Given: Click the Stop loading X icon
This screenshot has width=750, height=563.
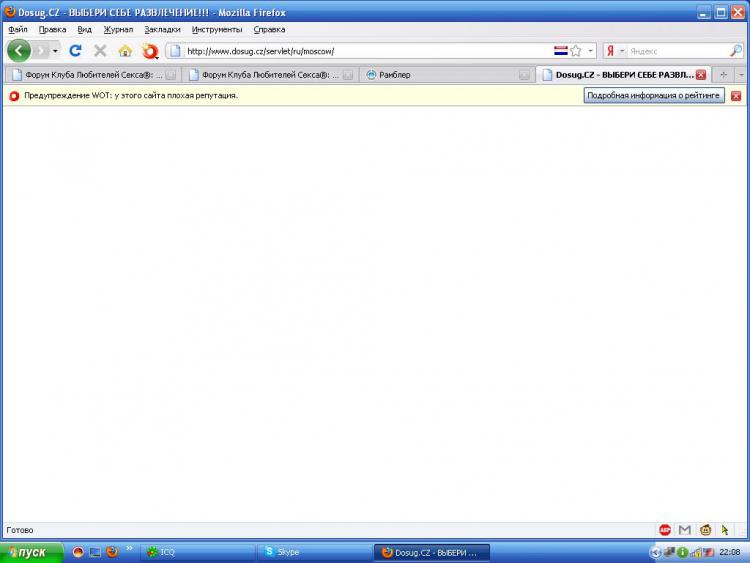Looking at the screenshot, I should click(x=100, y=51).
